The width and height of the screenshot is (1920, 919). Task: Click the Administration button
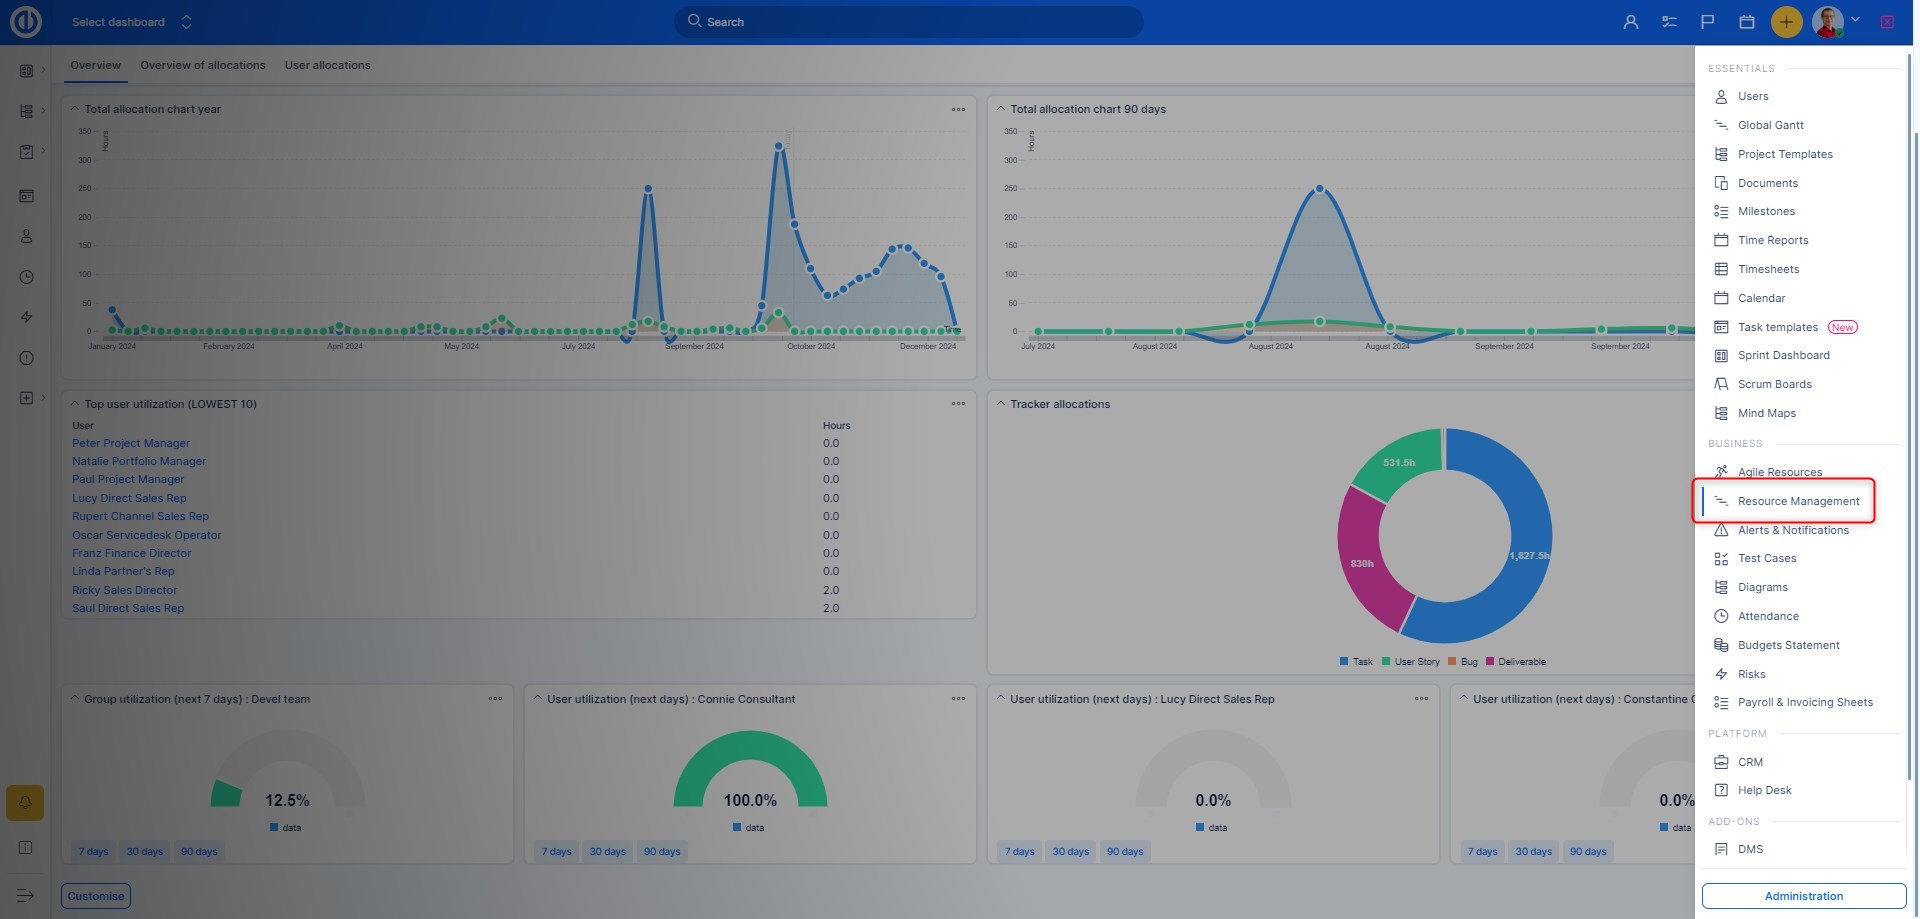(1803, 896)
